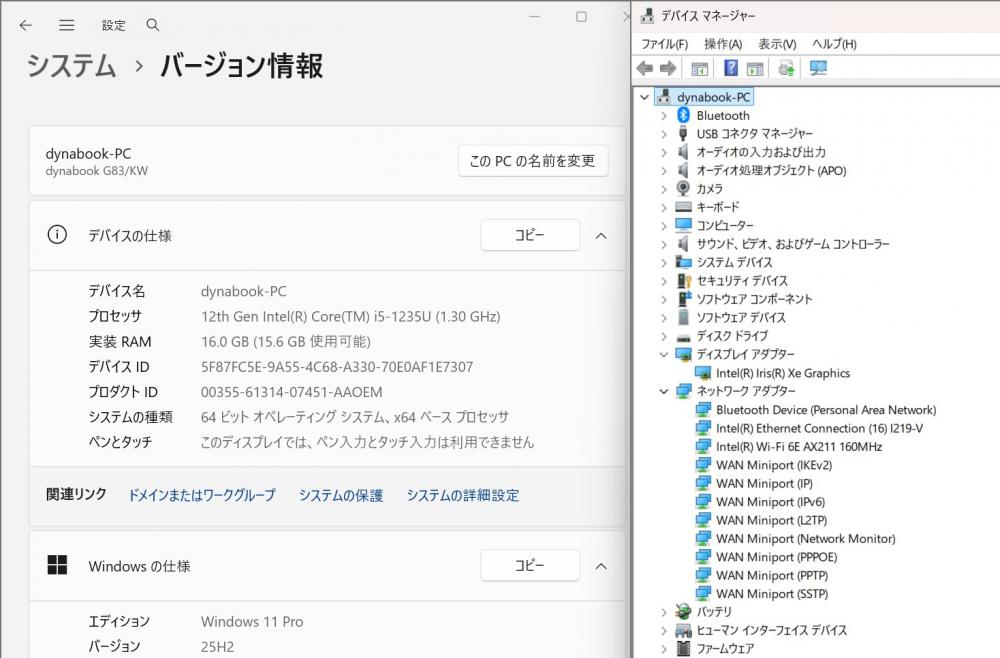This screenshot has height=658, width=1000.
Task: Click the Intel Iris Xe Graphics adapter icon
Action: point(703,373)
